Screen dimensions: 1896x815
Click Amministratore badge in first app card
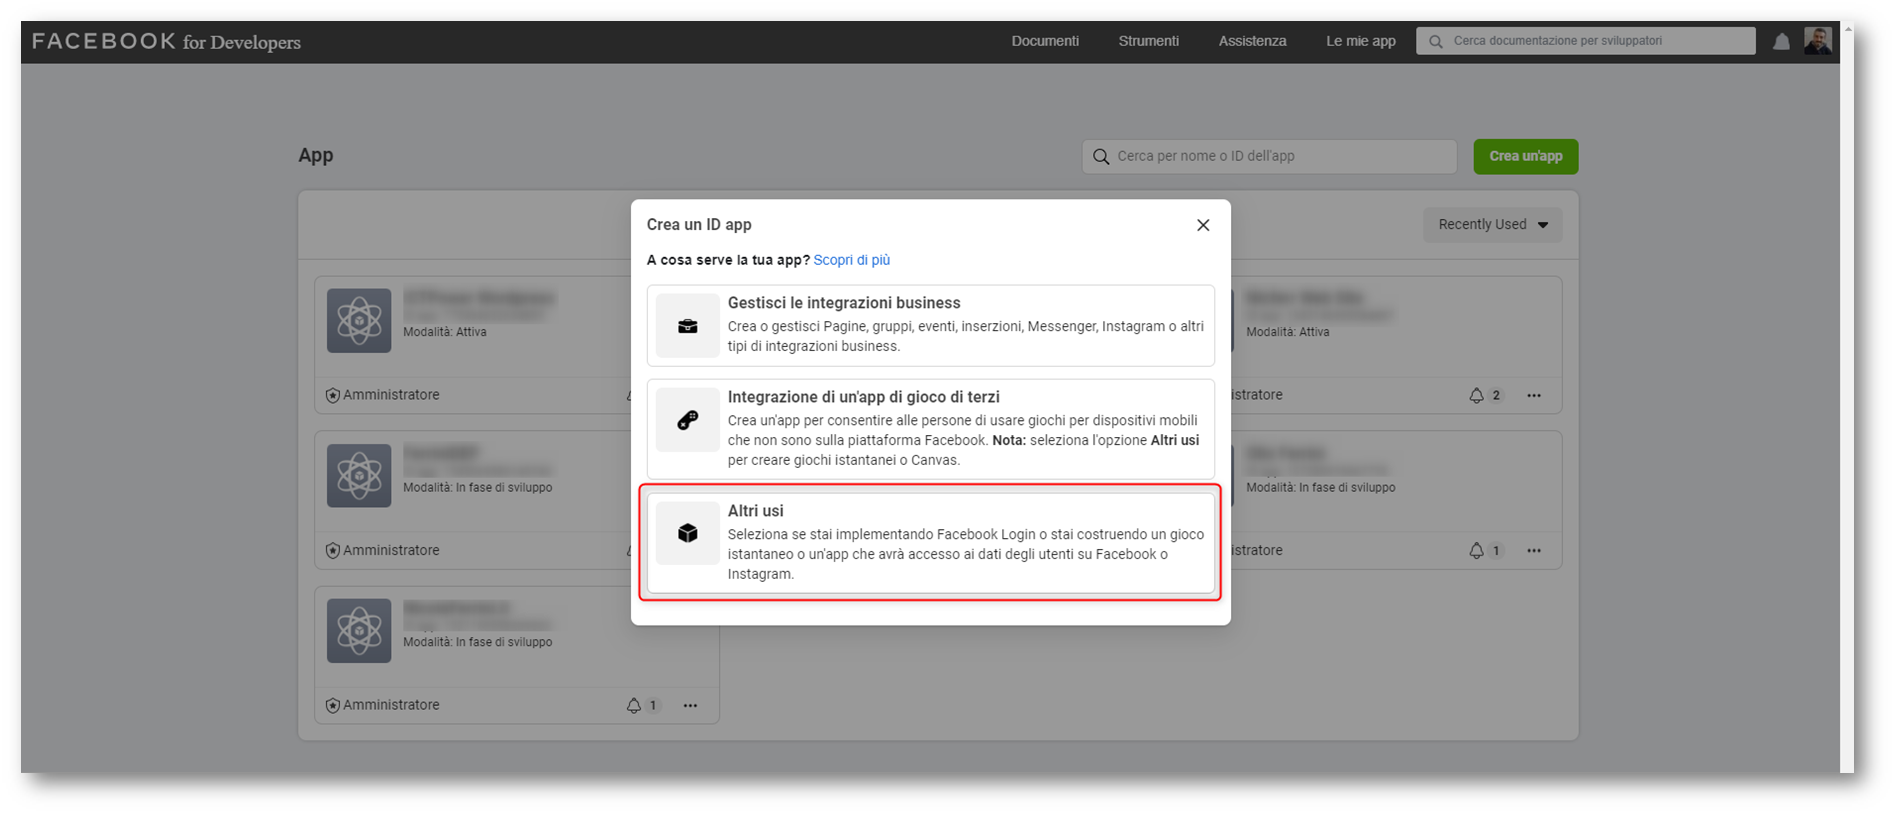pos(382,395)
